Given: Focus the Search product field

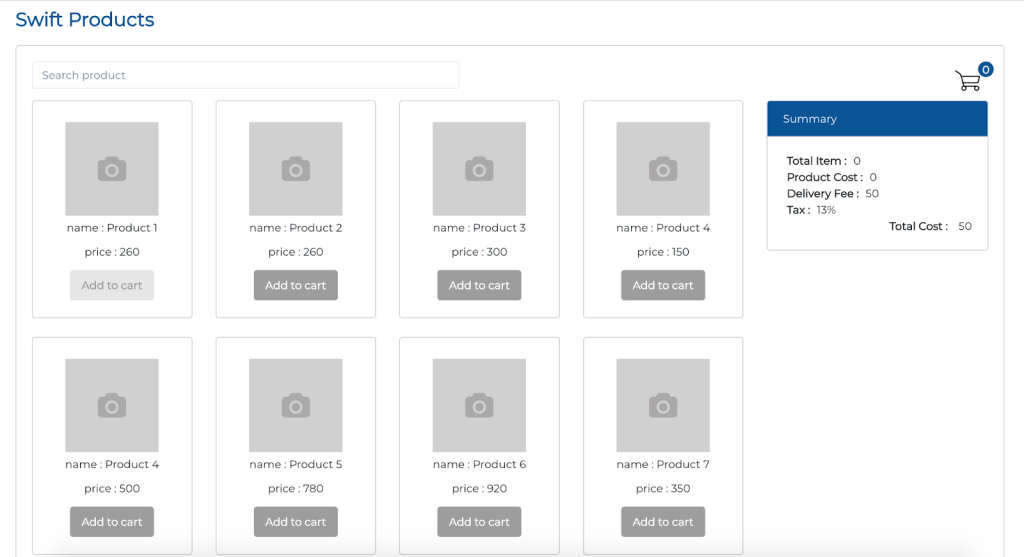Looking at the screenshot, I should pos(246,75).
